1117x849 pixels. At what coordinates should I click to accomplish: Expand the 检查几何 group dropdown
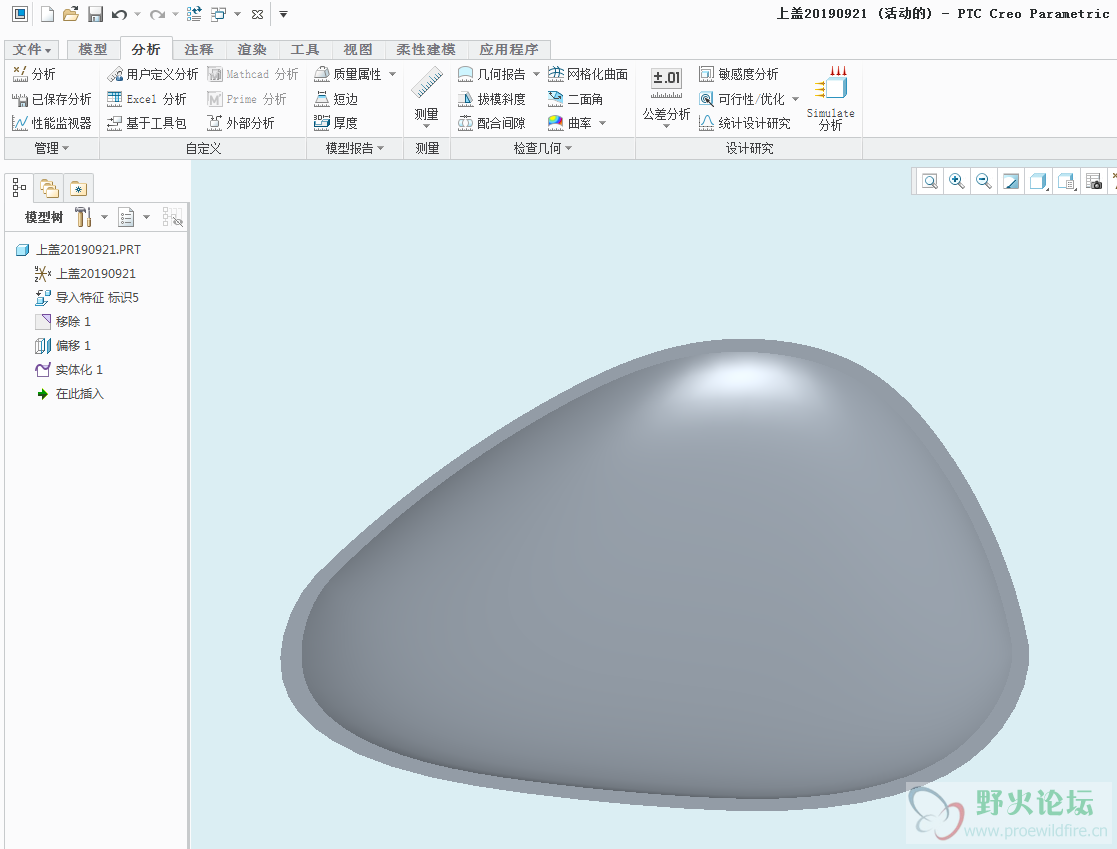(x=543, y=148)
